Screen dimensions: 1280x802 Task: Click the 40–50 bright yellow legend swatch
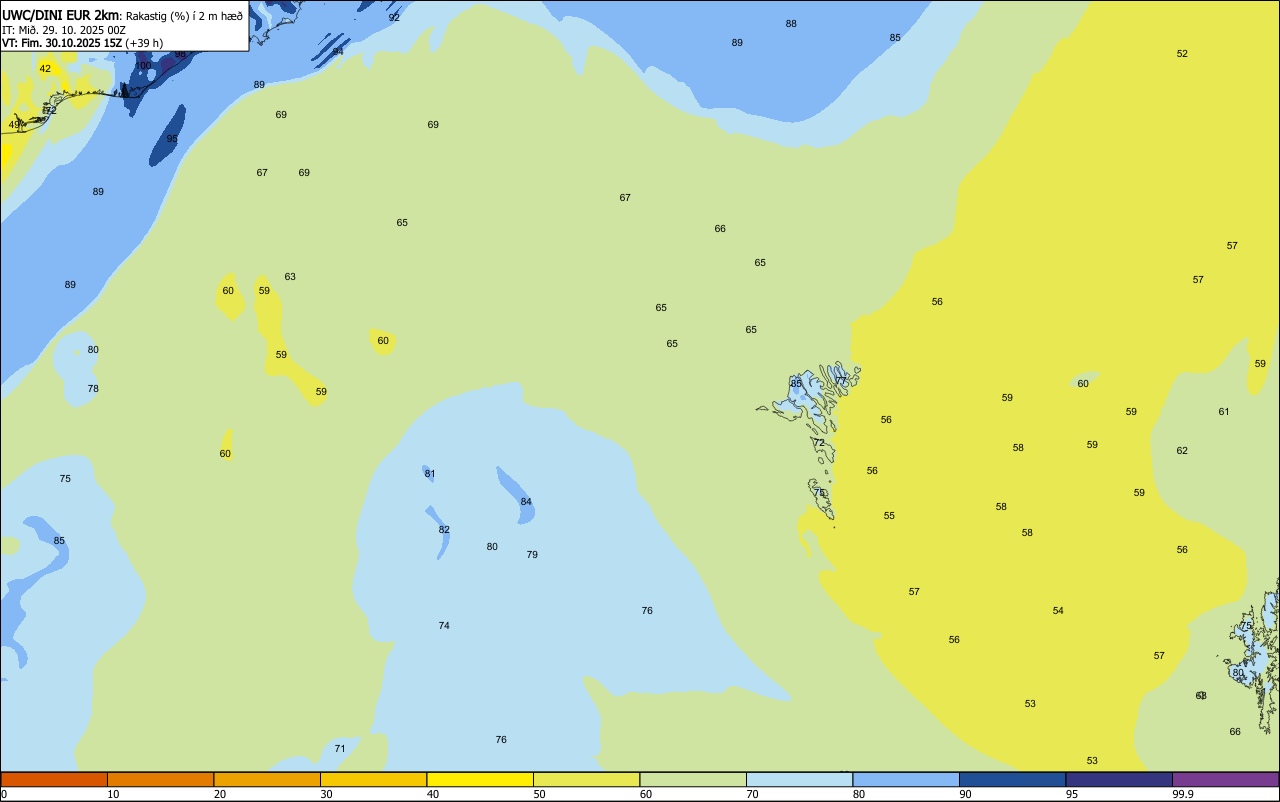tap(480, 779)
